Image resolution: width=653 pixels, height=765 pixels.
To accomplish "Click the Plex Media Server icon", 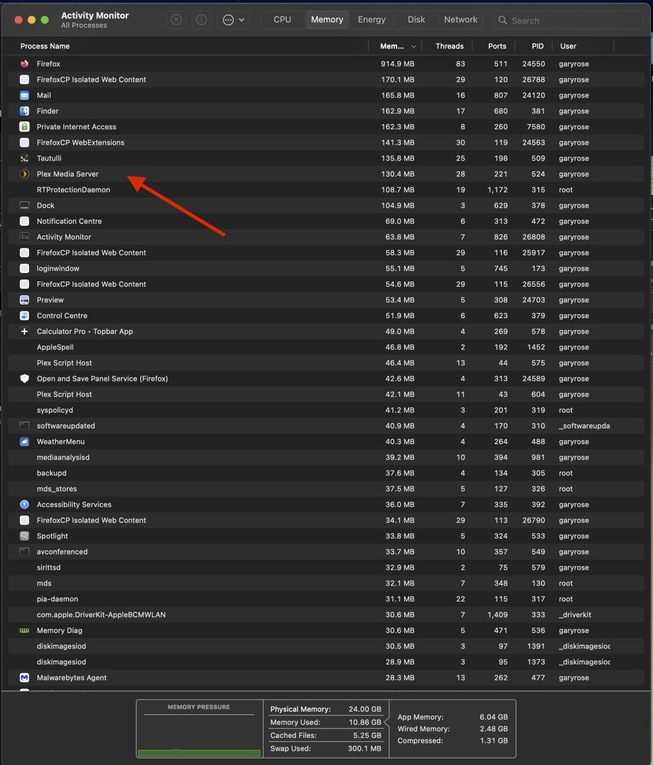I will [24, 174].
